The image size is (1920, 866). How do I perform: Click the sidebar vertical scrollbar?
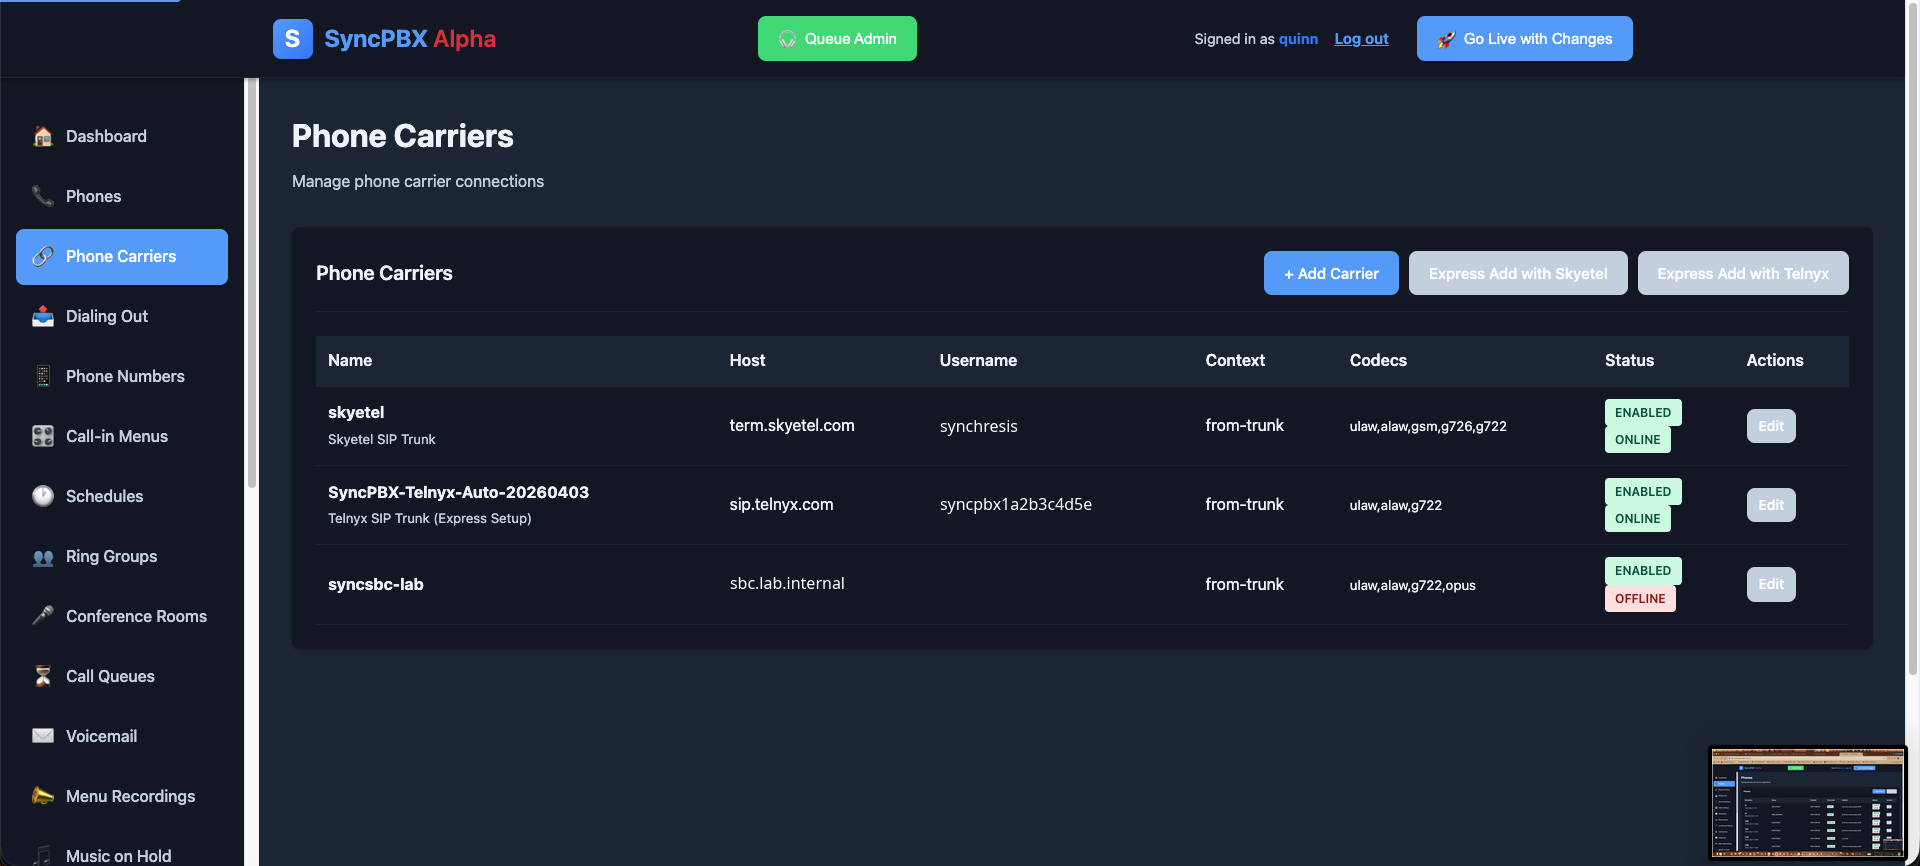[252, 285]
